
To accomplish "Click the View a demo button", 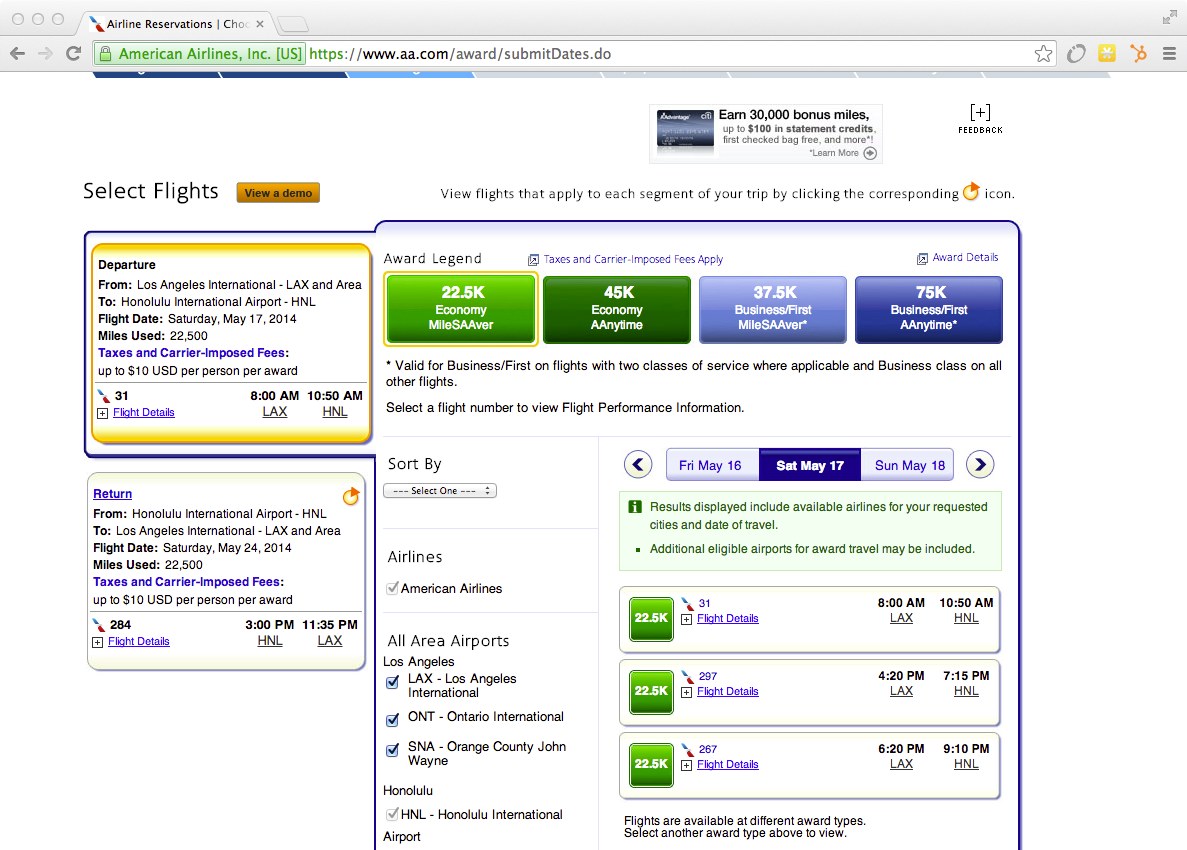I will coord(277,192).
